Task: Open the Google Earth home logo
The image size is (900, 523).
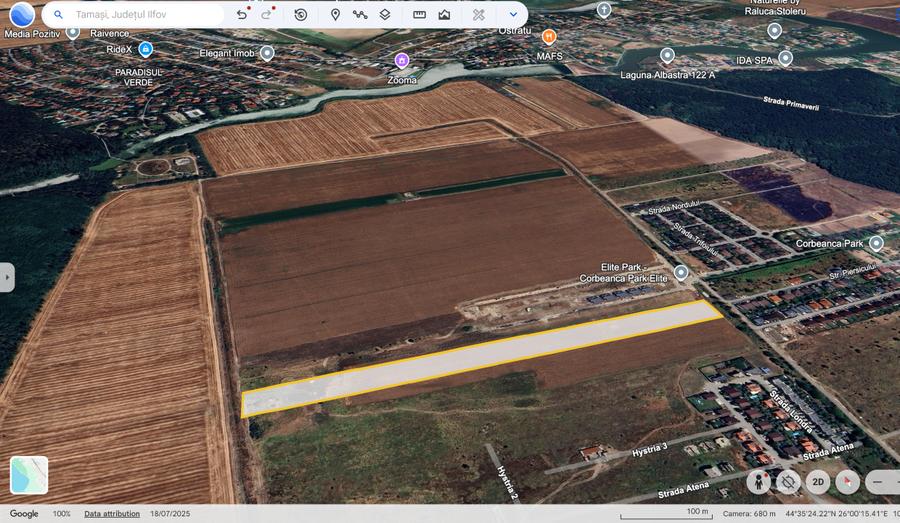Action: tap(22, 14)
